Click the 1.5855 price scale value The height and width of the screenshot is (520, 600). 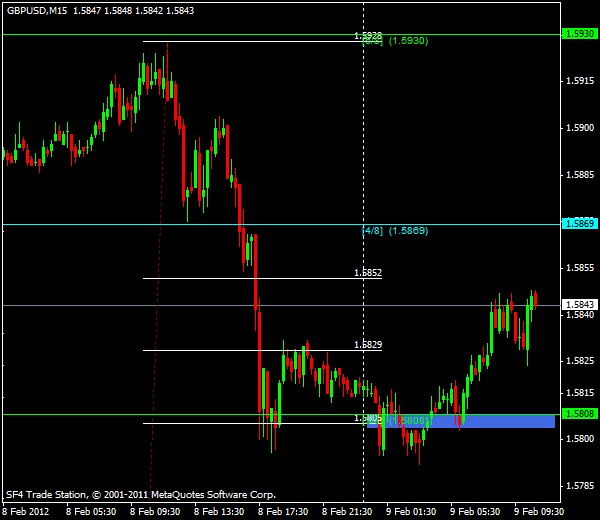(580, 268)
